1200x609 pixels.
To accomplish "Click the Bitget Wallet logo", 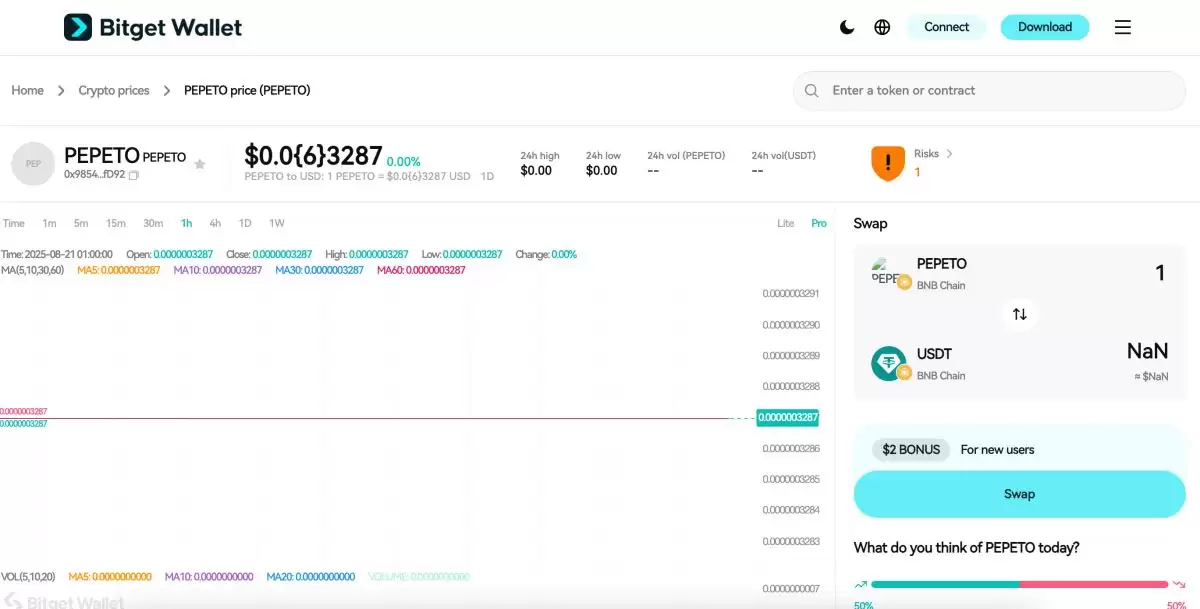I will click(153, 27).
